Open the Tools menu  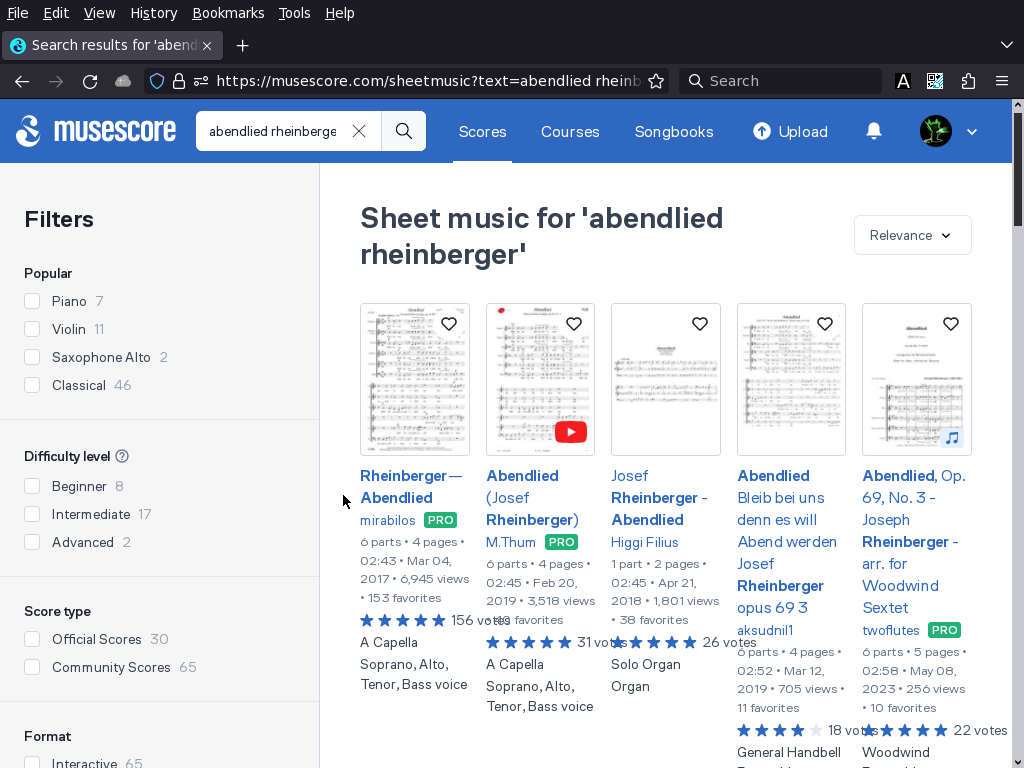click(294, 13)
